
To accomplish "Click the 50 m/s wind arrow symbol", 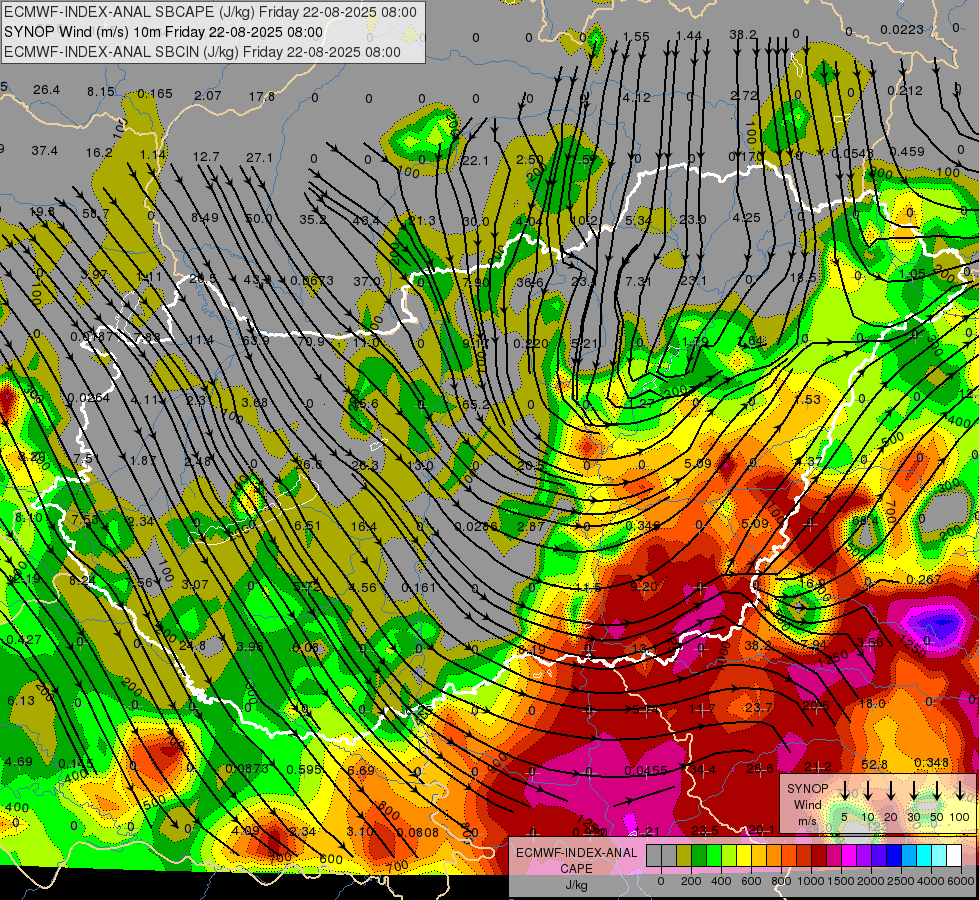I will 937,791.
